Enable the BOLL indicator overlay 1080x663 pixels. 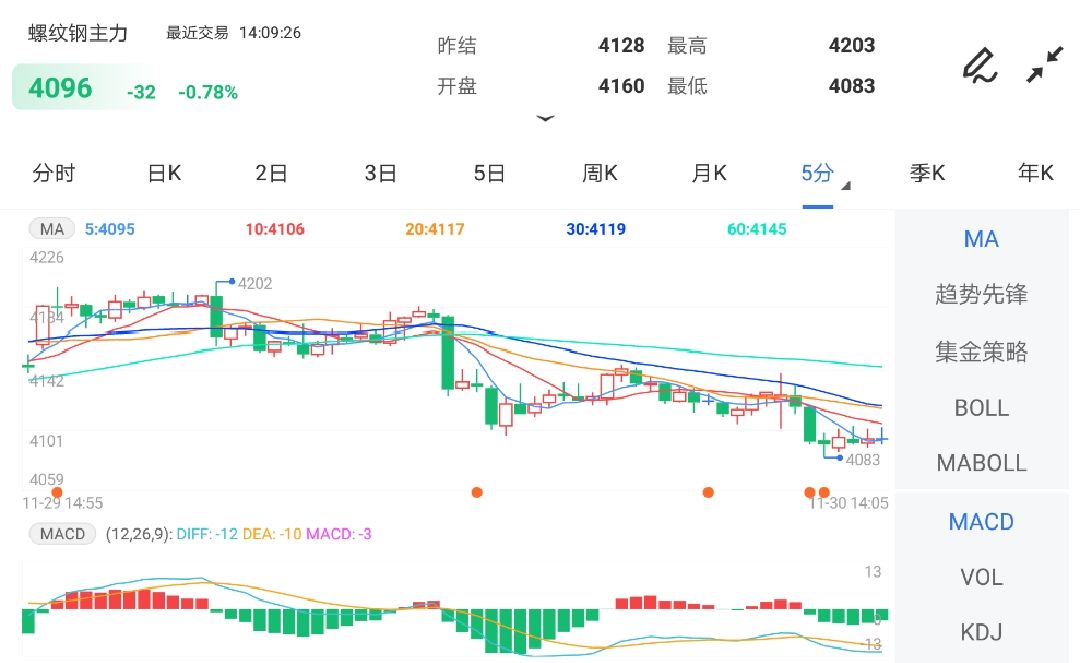(x=981, y=407)
